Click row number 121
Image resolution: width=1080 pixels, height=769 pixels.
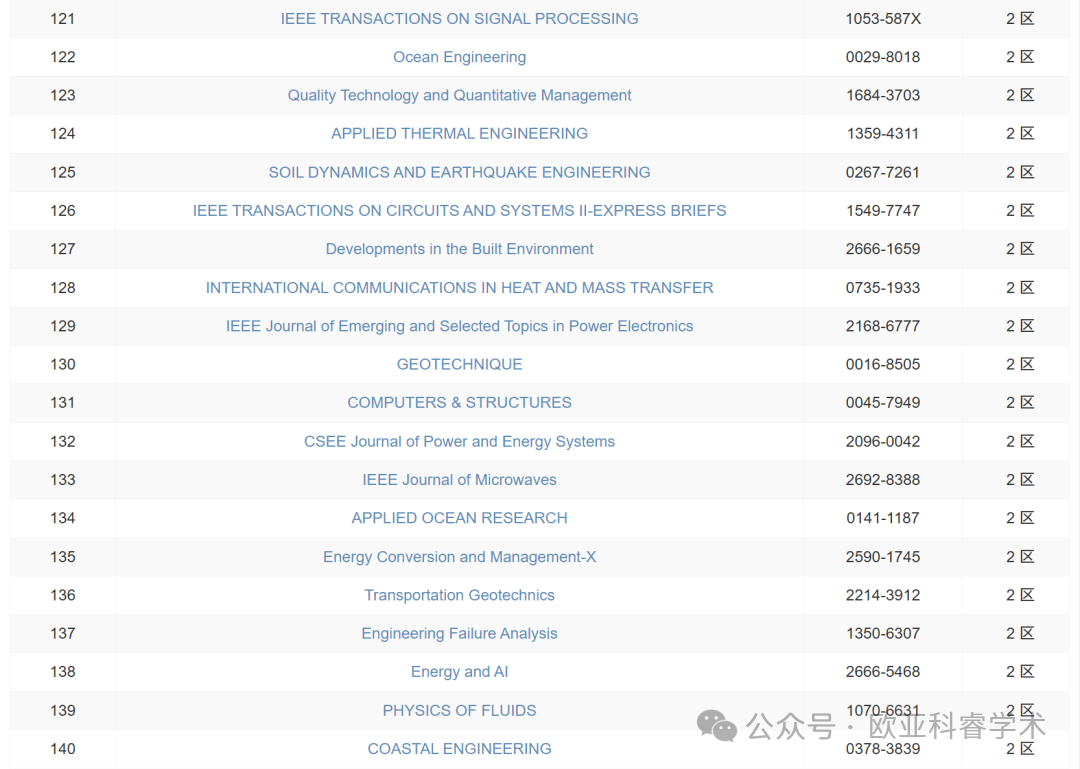tap(63, 19)
